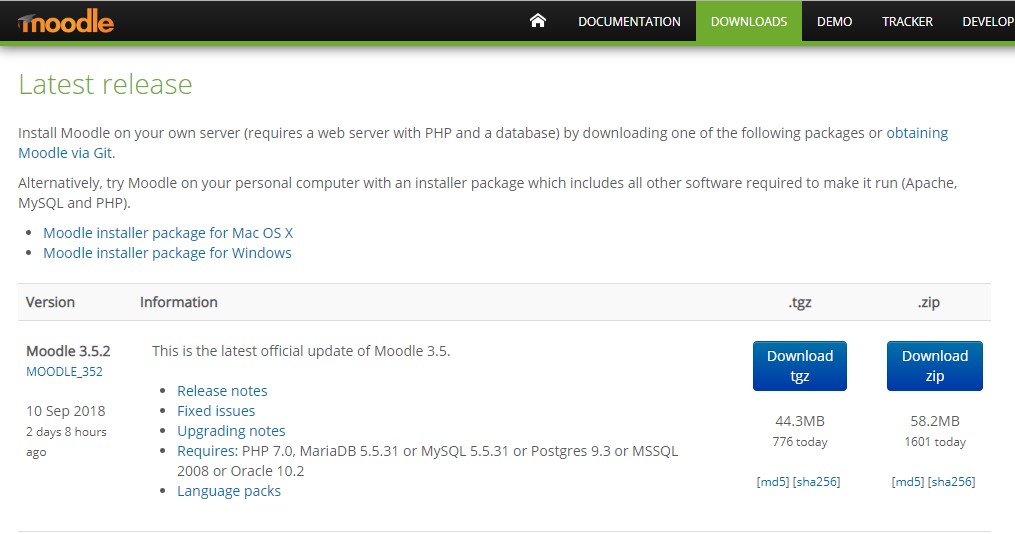
Task: Click the '.tgz' column header
Action: coord(800,303)
